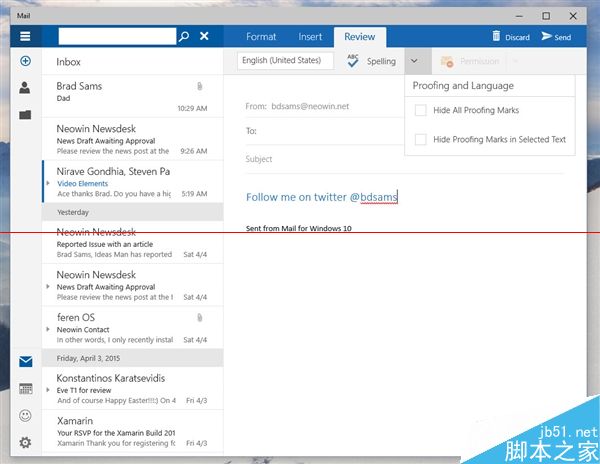Clear search with the X icon

coord(204,36)
